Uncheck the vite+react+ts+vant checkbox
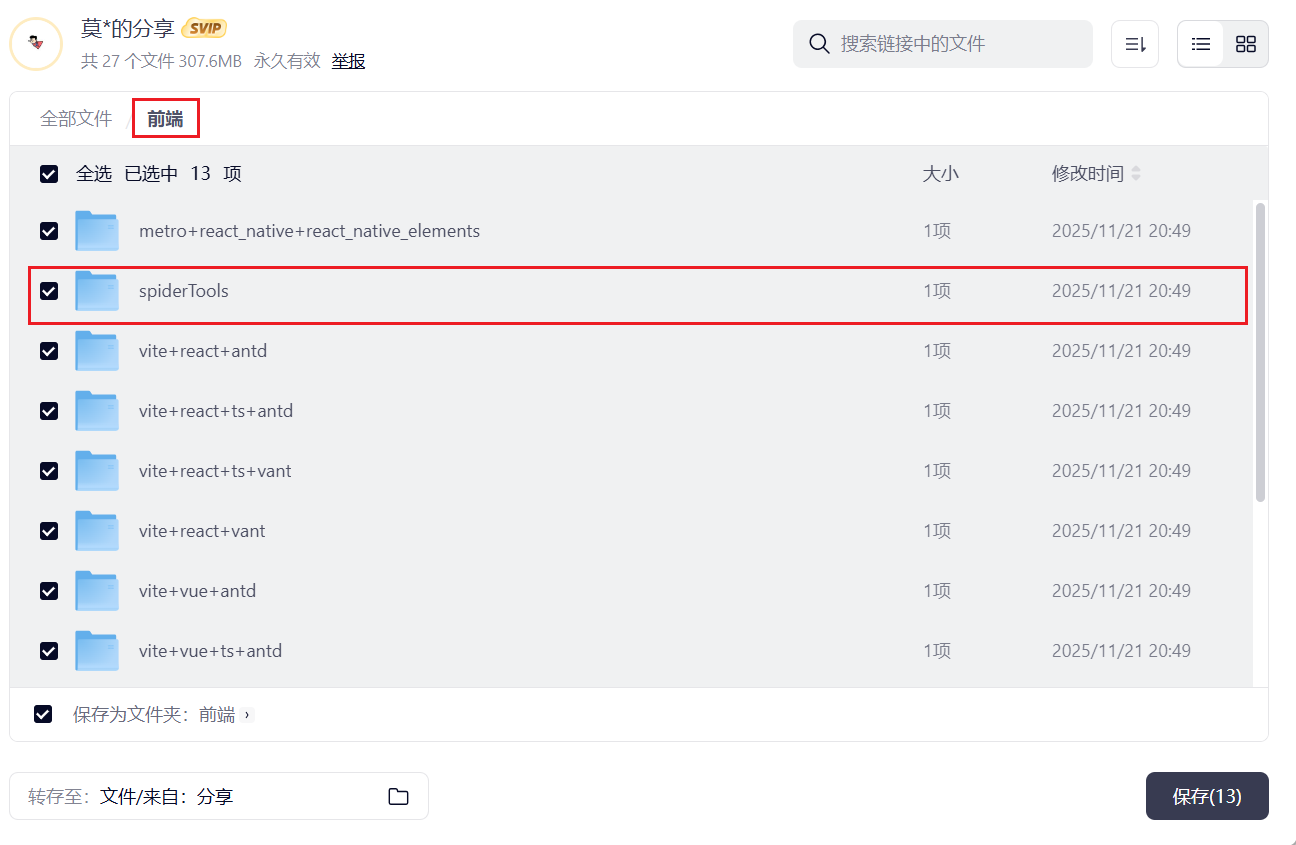 pyautogui.click(x=49, y=471)
